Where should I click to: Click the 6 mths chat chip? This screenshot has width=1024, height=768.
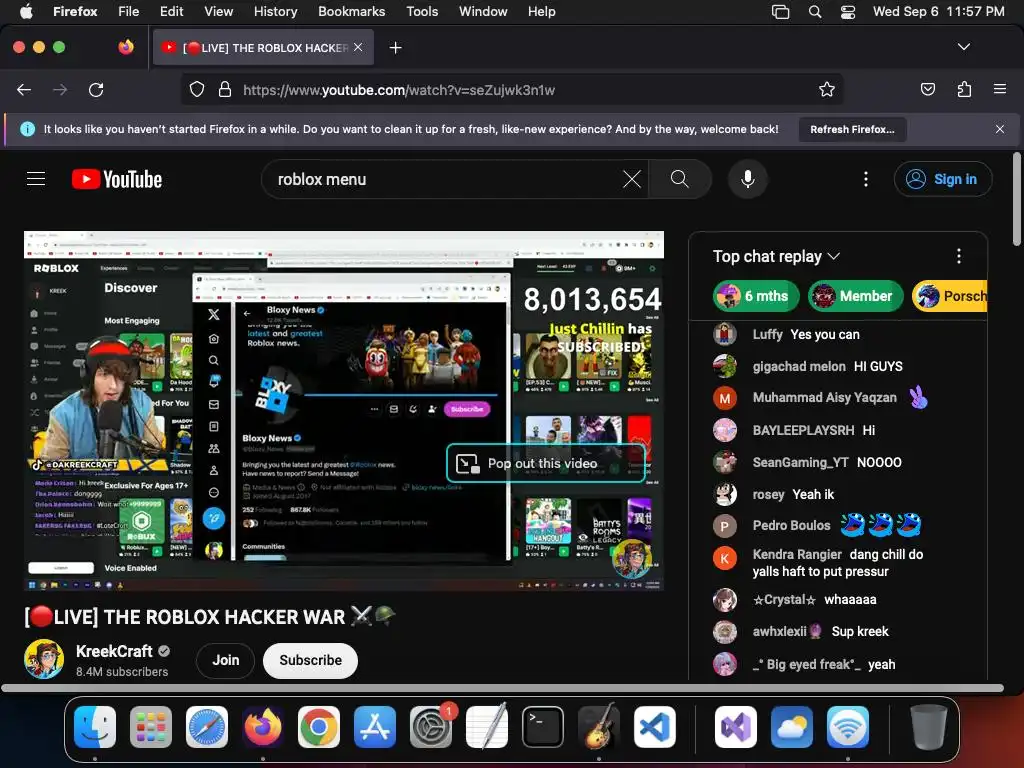756,296
